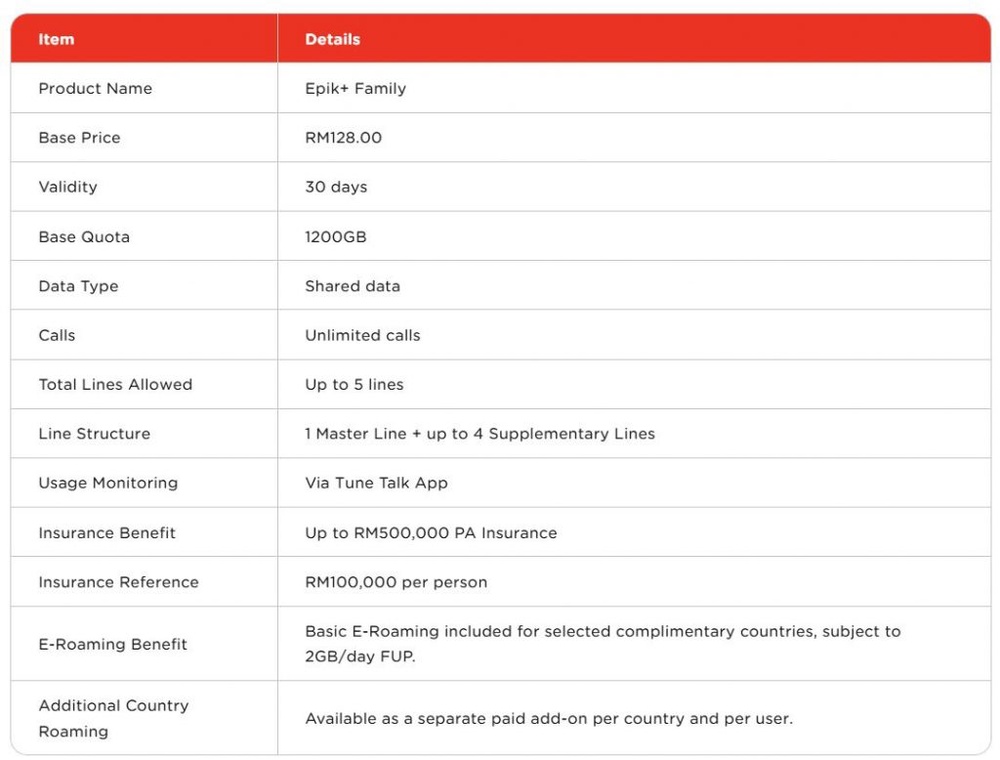Screen dimensions: 1000x760
Task: Click the 'Insurance Reference' label
Action: [118, 581]
